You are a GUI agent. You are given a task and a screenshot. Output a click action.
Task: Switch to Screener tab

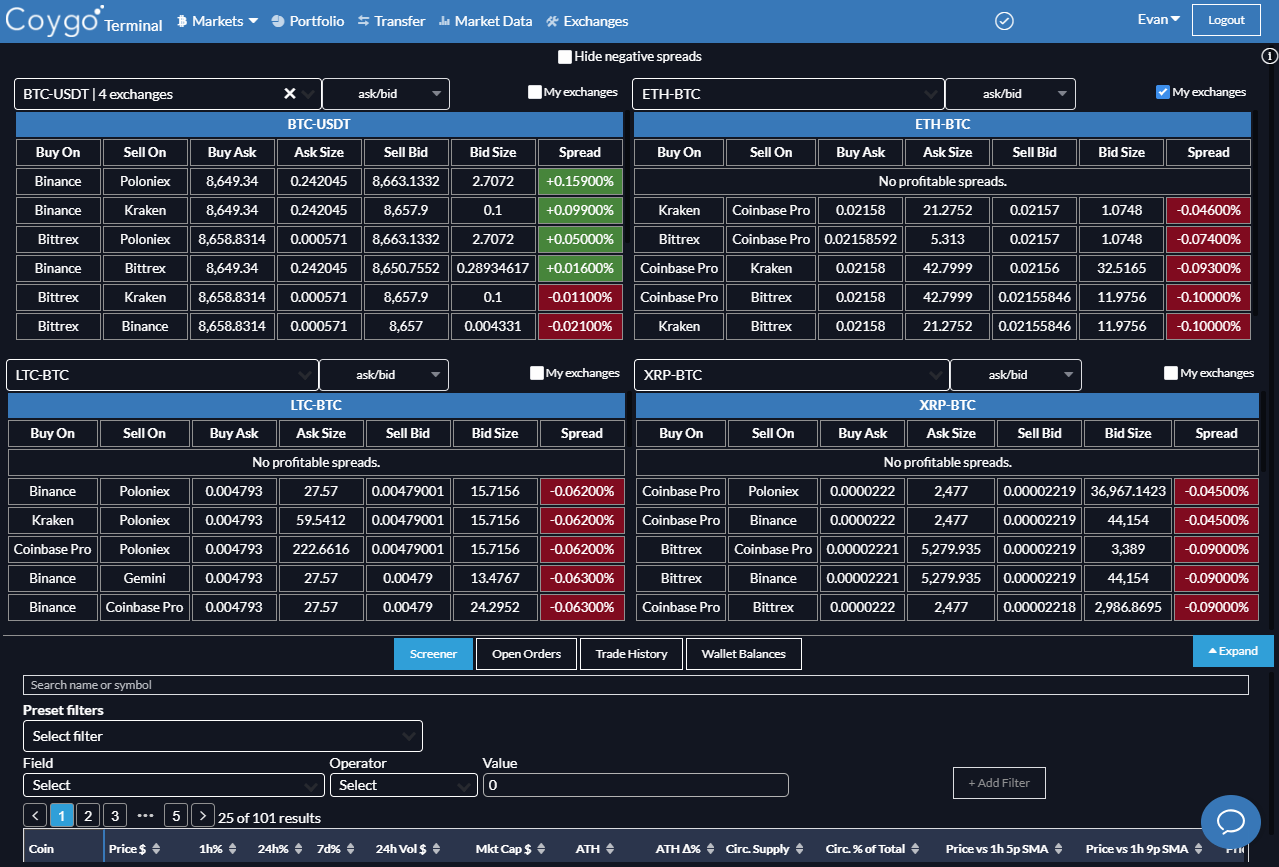coord(433,654)
